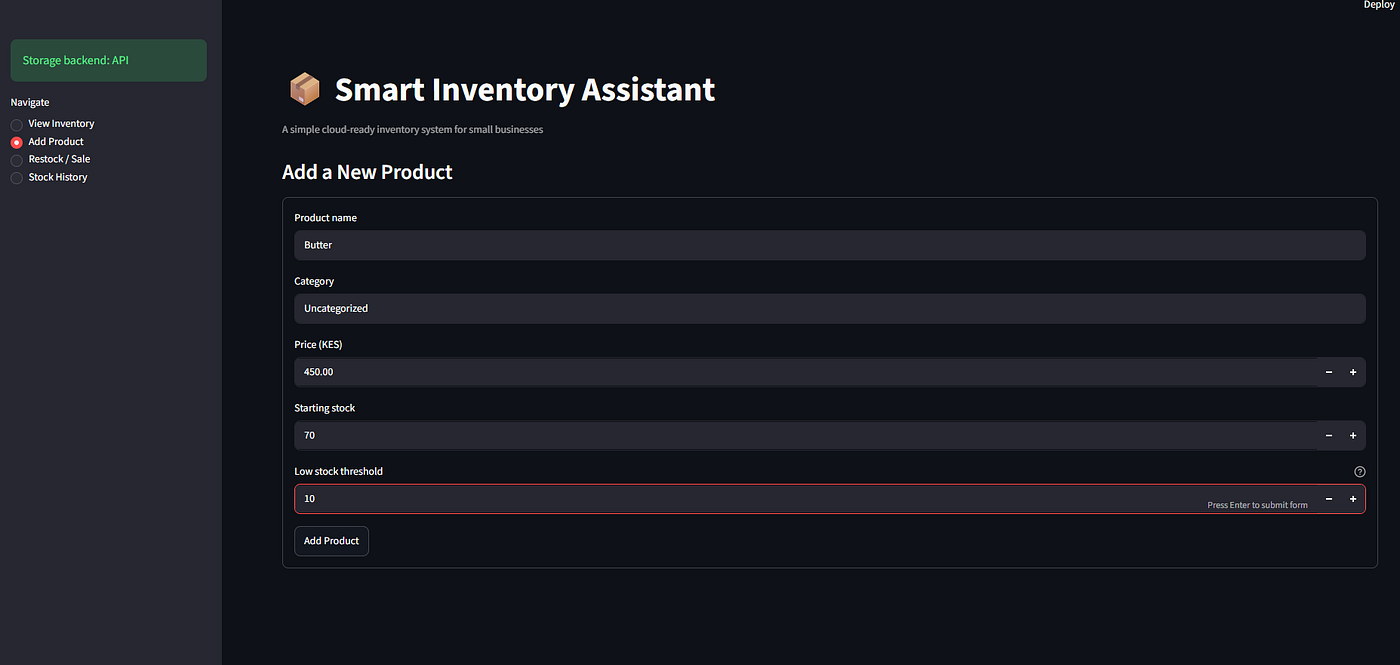The image size is (1400, 665).
Task: Open the Deploy menu
Action: pyautogui.click(x=1378, y=5)
